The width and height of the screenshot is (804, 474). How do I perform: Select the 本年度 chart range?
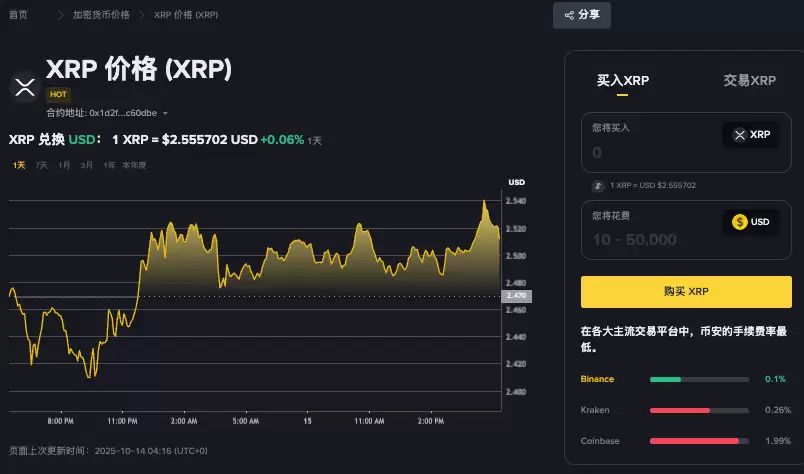coord(134,165)
